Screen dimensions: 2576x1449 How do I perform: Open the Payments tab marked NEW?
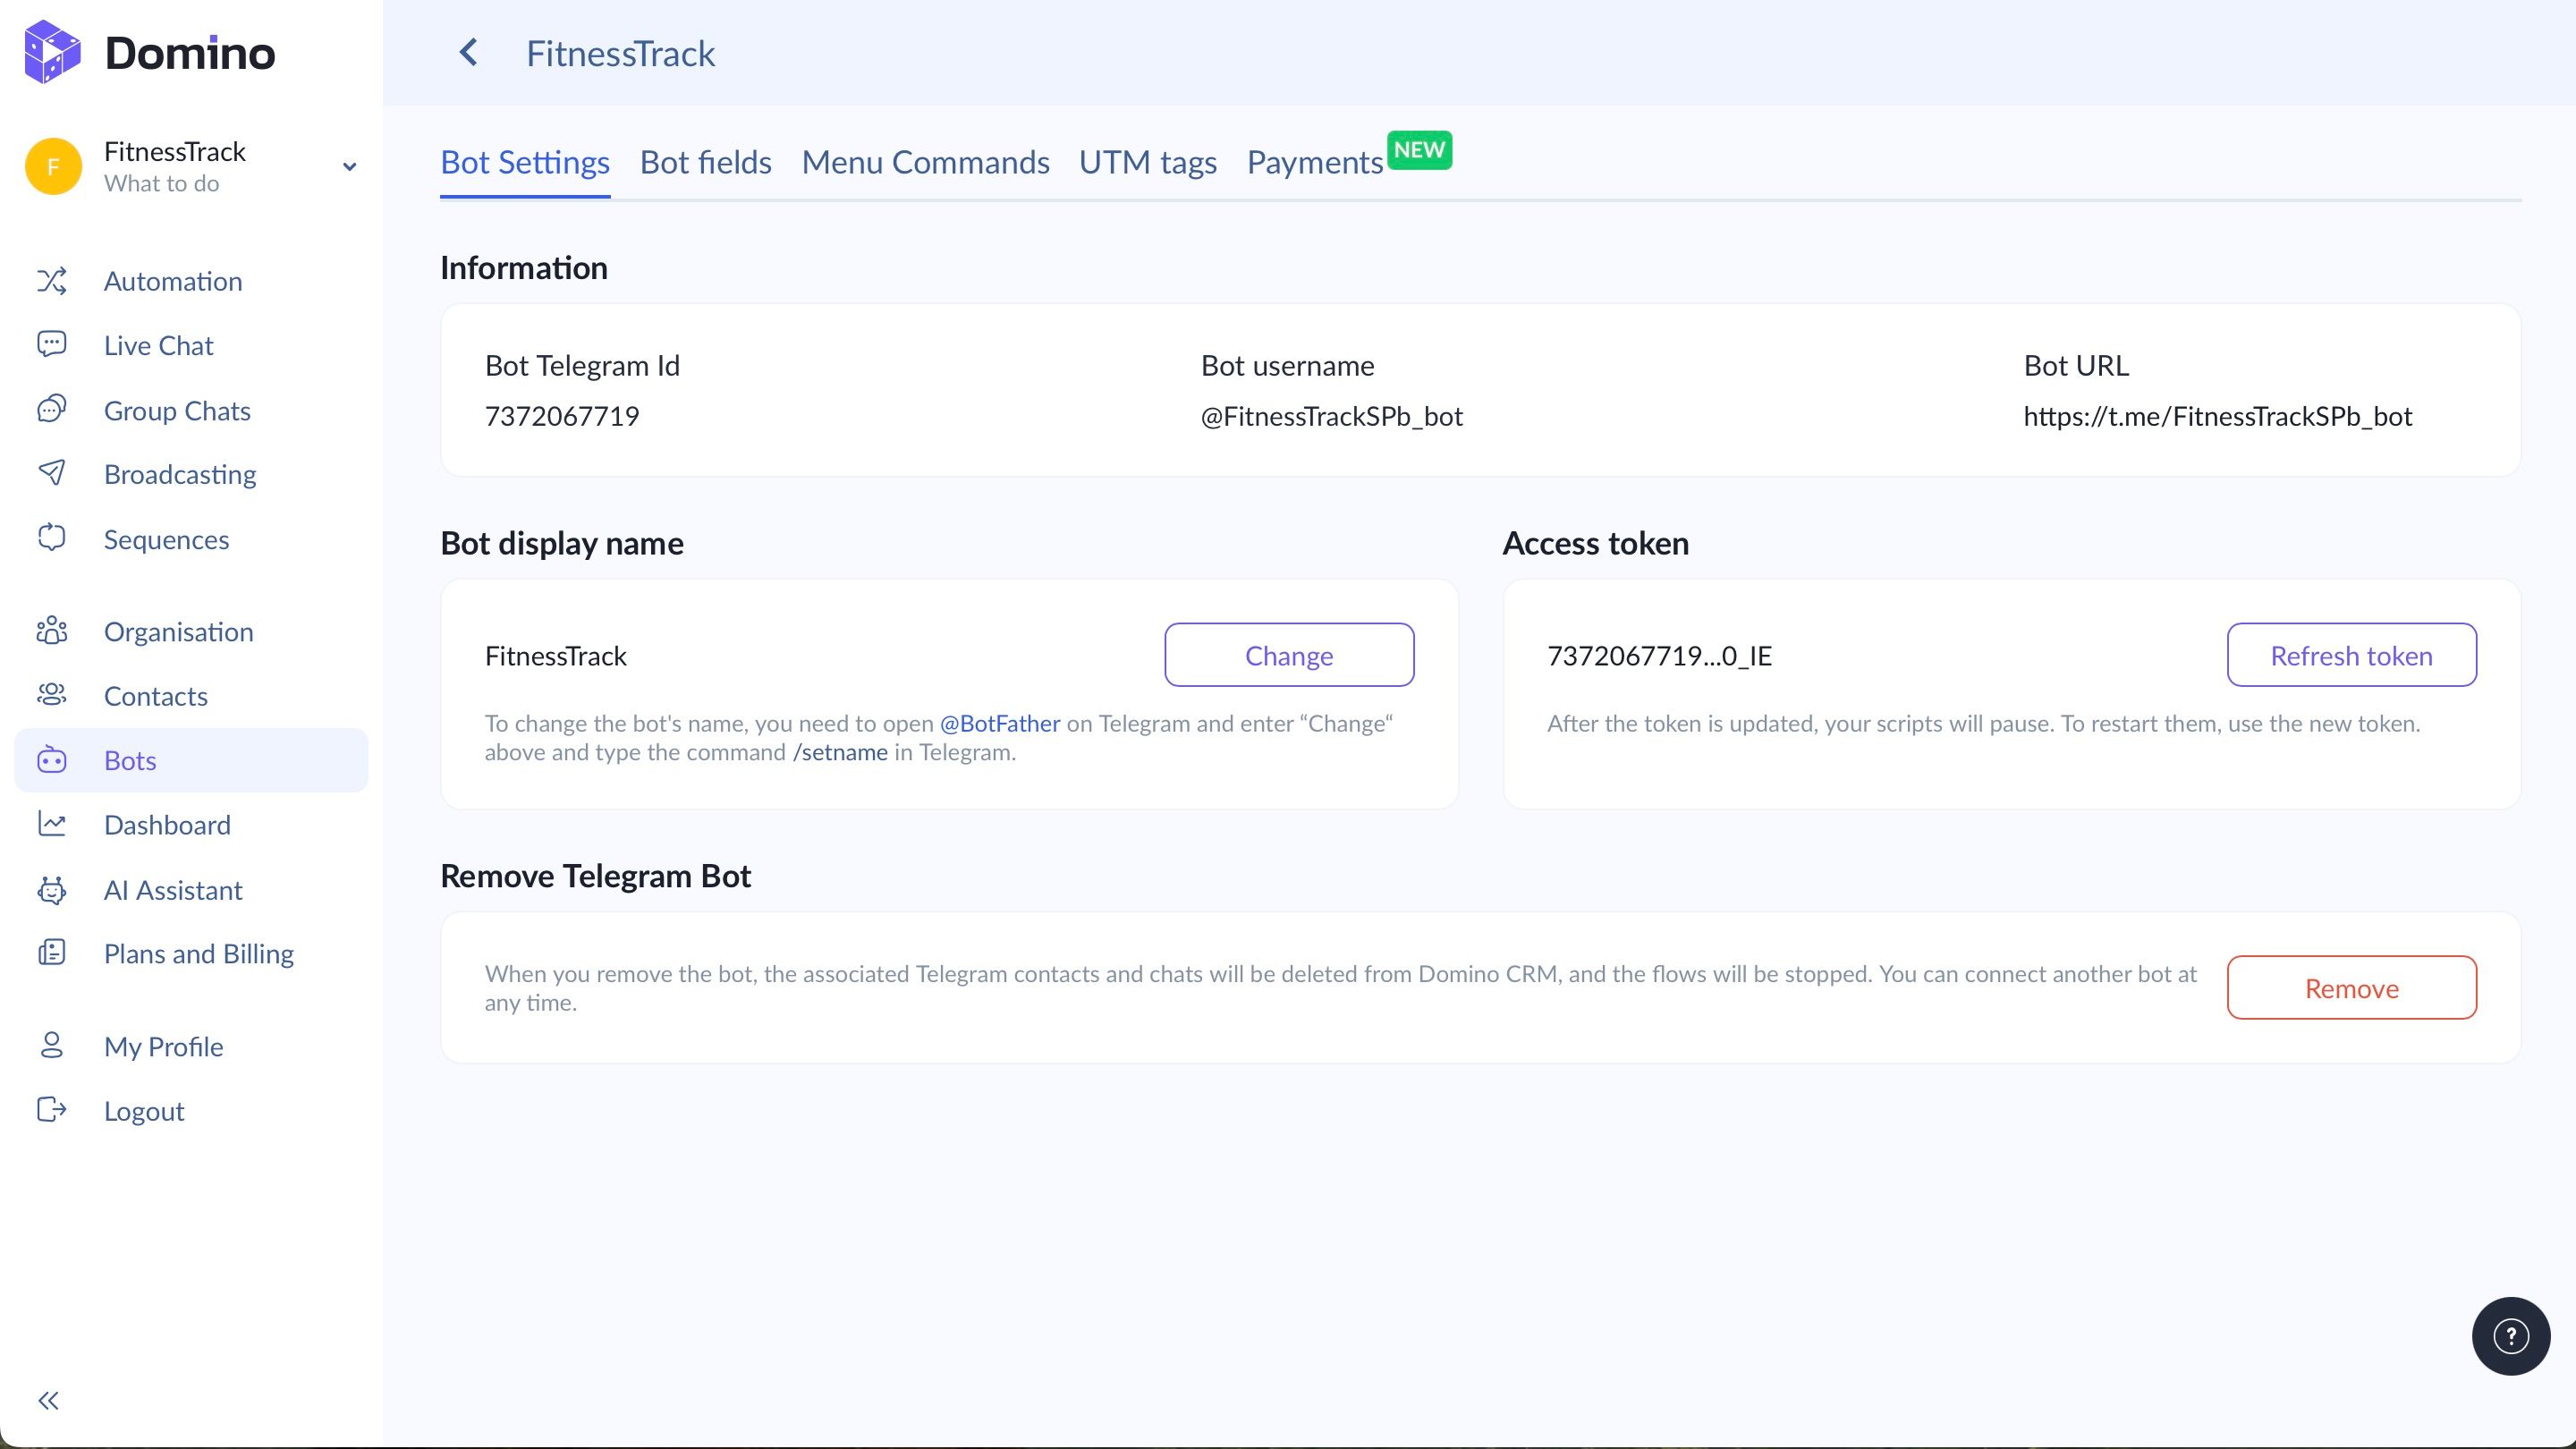pyautogui.click(x=1314, y=163)
